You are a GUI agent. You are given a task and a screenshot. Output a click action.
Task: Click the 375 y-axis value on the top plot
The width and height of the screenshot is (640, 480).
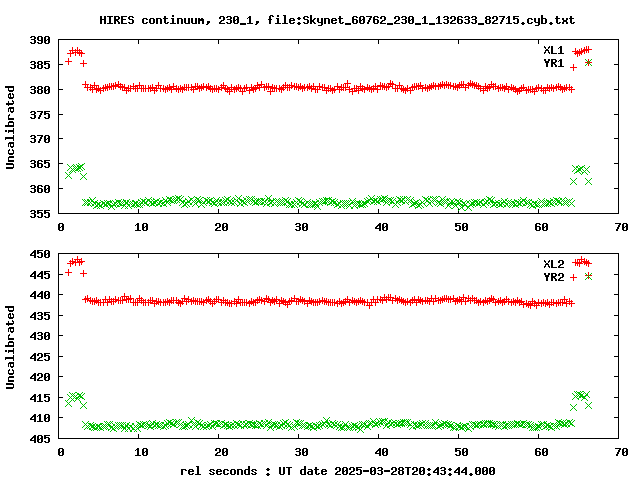(x=40, y=115)
